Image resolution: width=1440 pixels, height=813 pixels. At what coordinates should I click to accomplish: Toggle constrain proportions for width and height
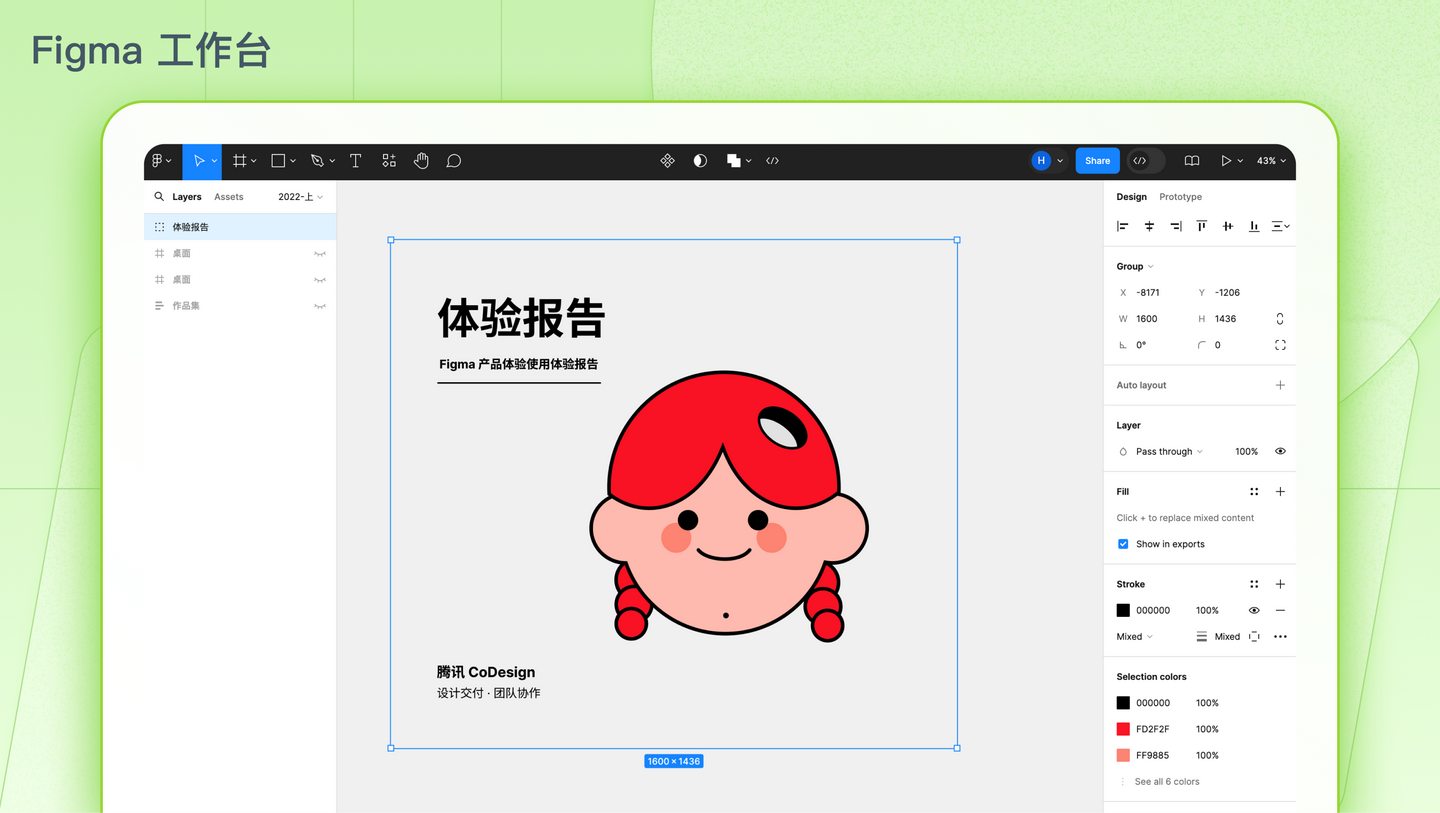pyautogui.click(x=1279, y=318)
